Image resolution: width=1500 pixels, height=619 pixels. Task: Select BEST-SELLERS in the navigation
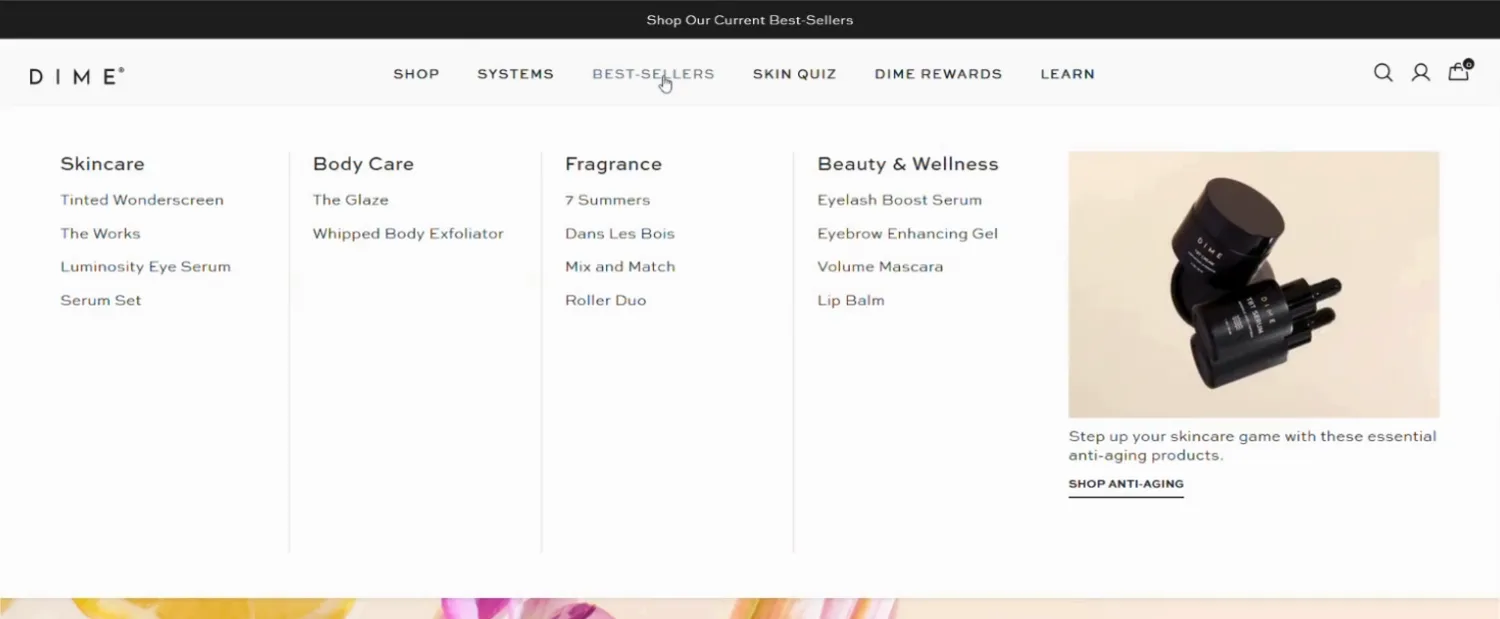point(653,74)
